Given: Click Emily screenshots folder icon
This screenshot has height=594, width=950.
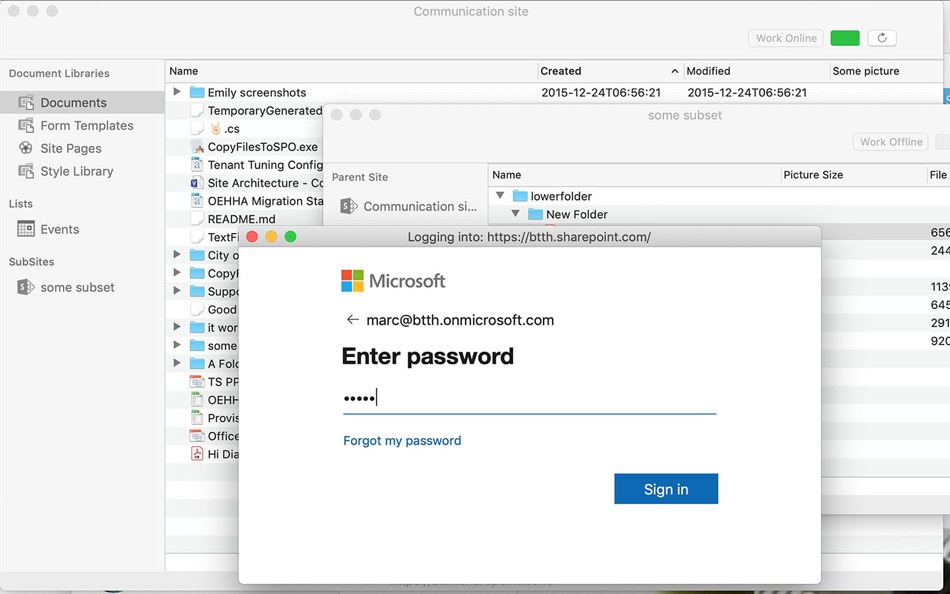Looking at the screenshot, I should [x=197, y=92].
